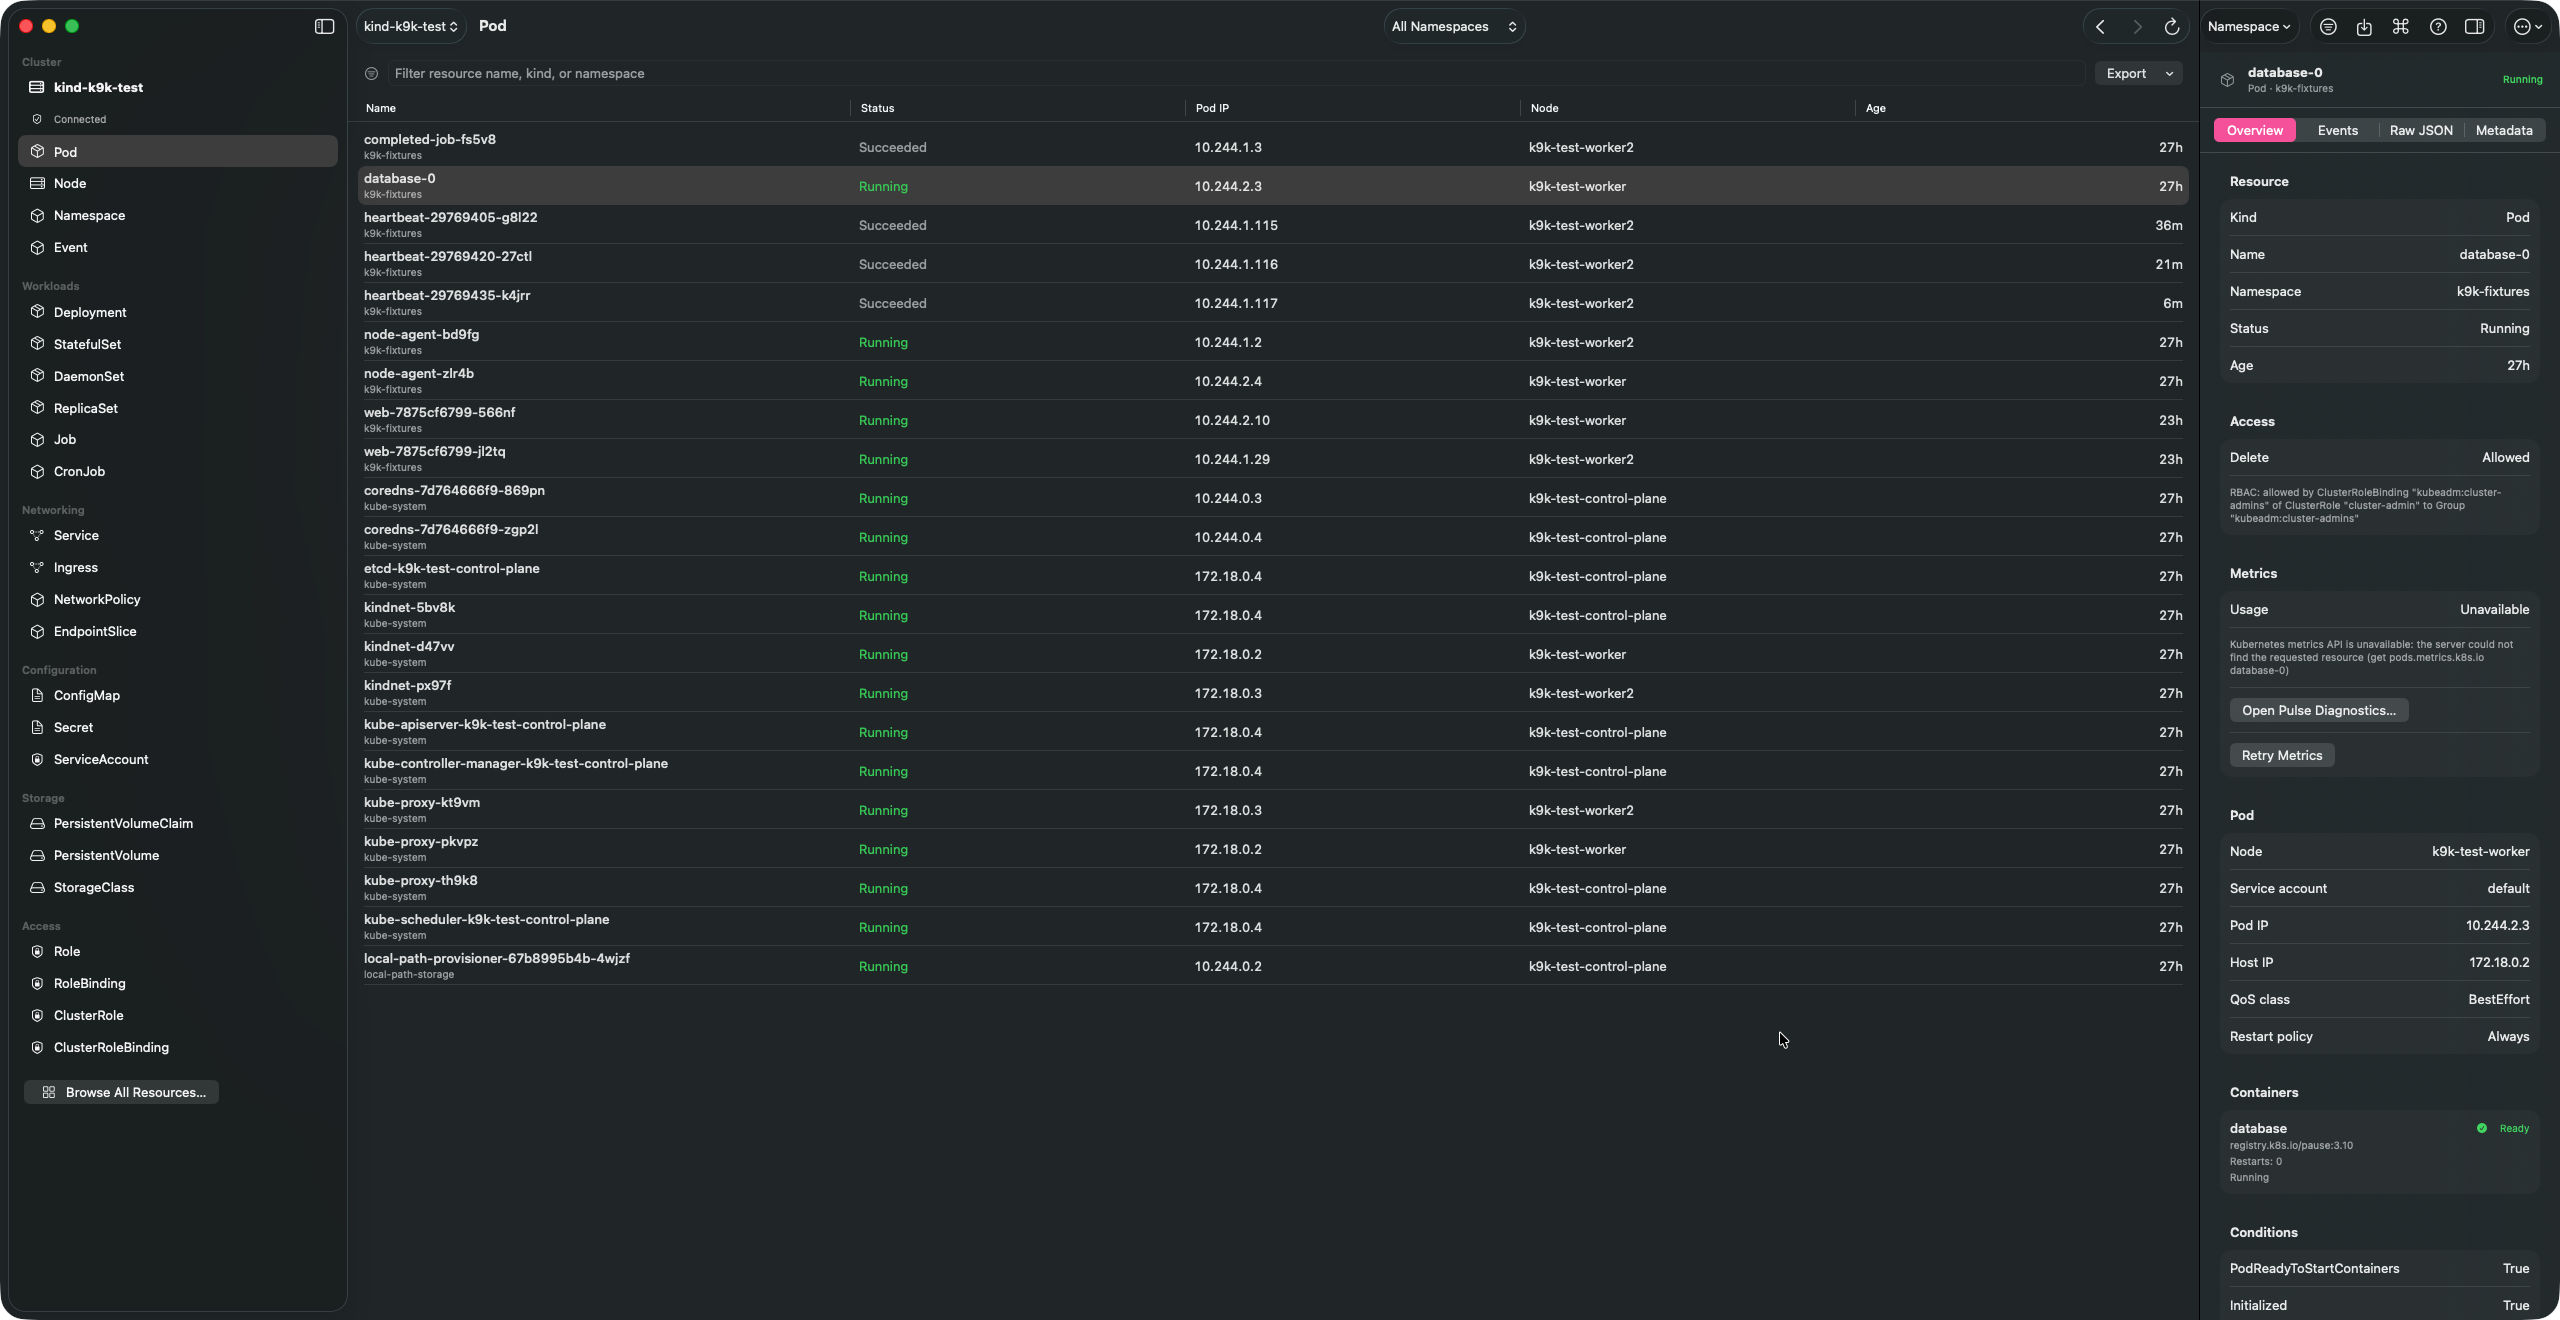The image size is (2560, 1320).
Task: Switch to the Events tab
Action: (x=2337, y=130)
